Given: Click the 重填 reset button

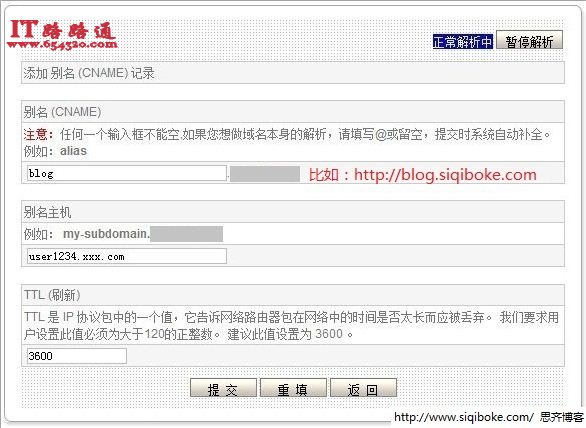Looking at the screenshot, I should [293, 388].
